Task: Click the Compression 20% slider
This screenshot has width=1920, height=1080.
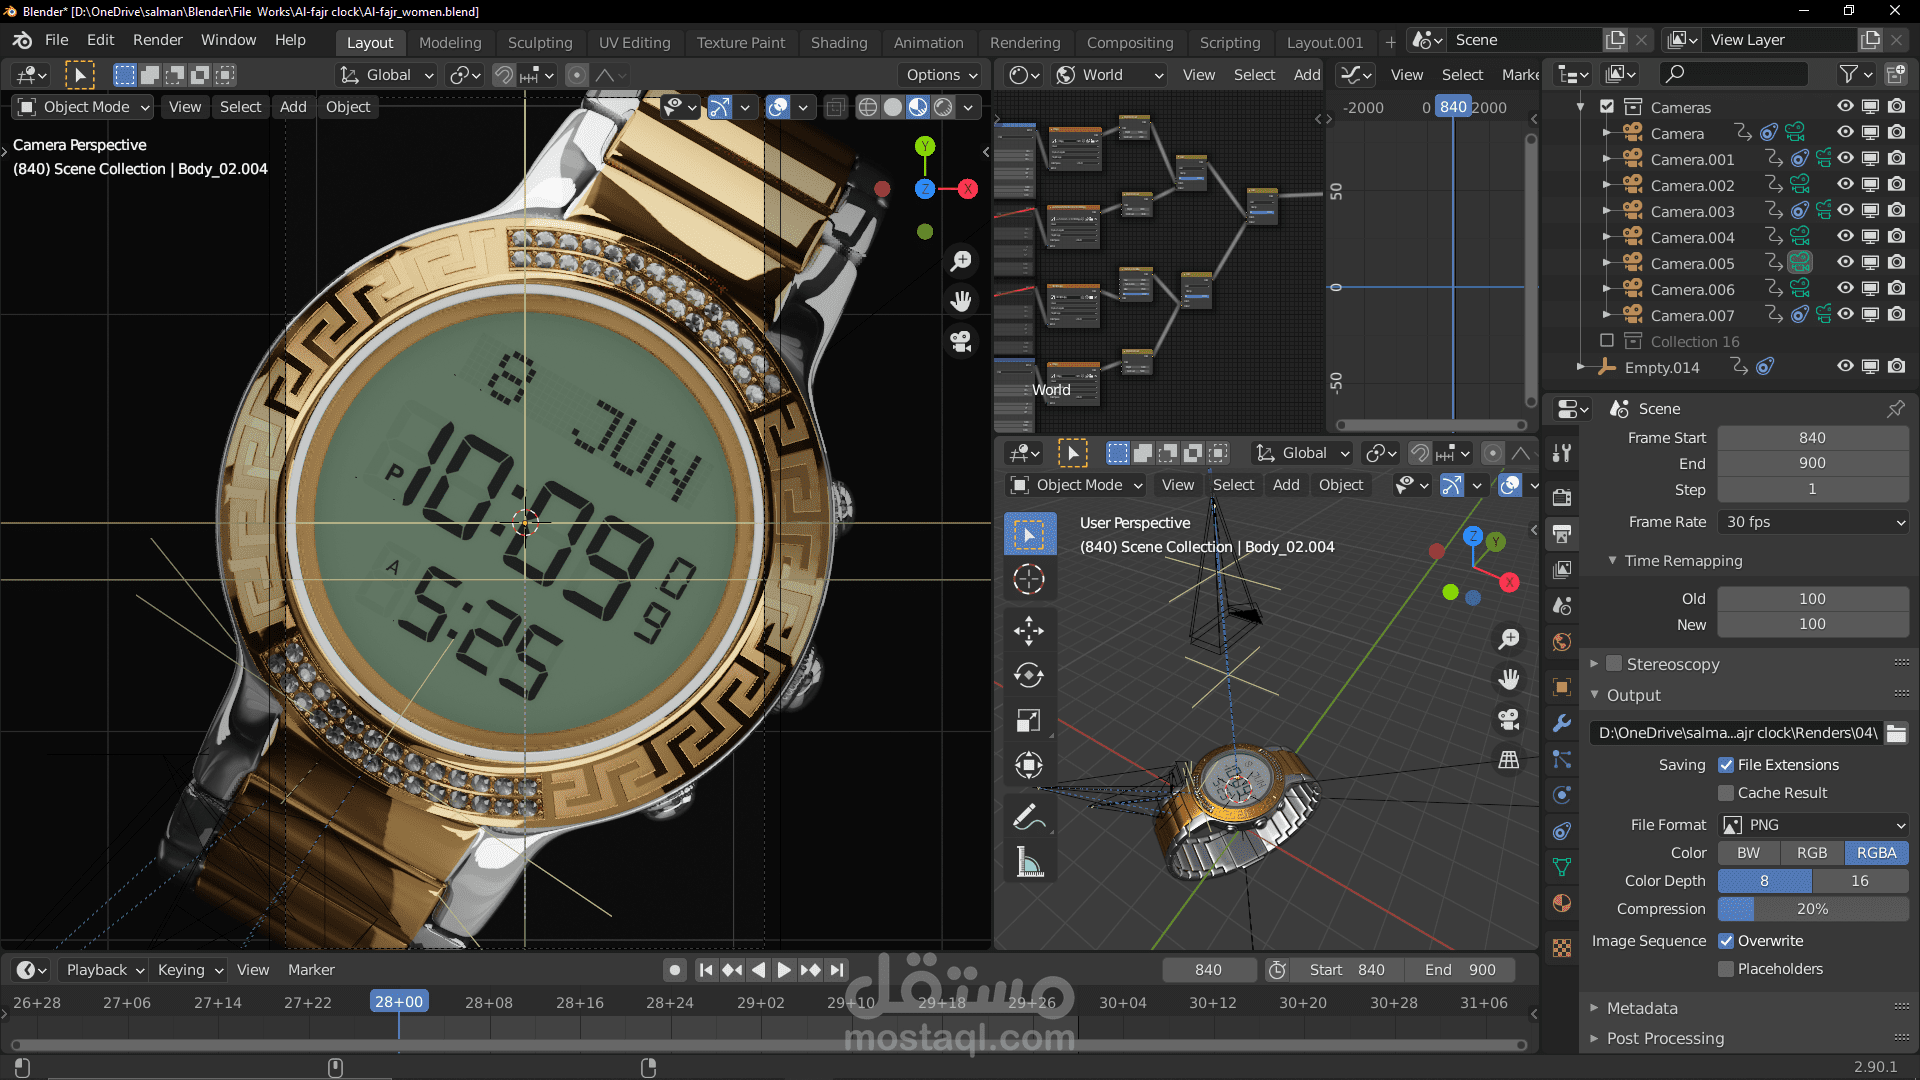Action: pos(1813,909)
